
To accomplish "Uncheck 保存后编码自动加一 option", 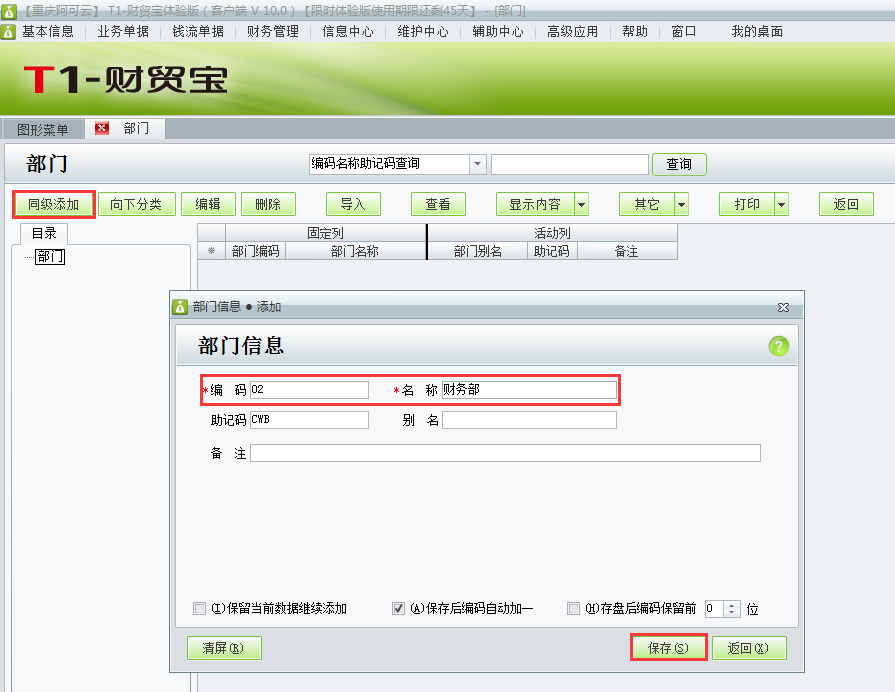I will (398, 608).
